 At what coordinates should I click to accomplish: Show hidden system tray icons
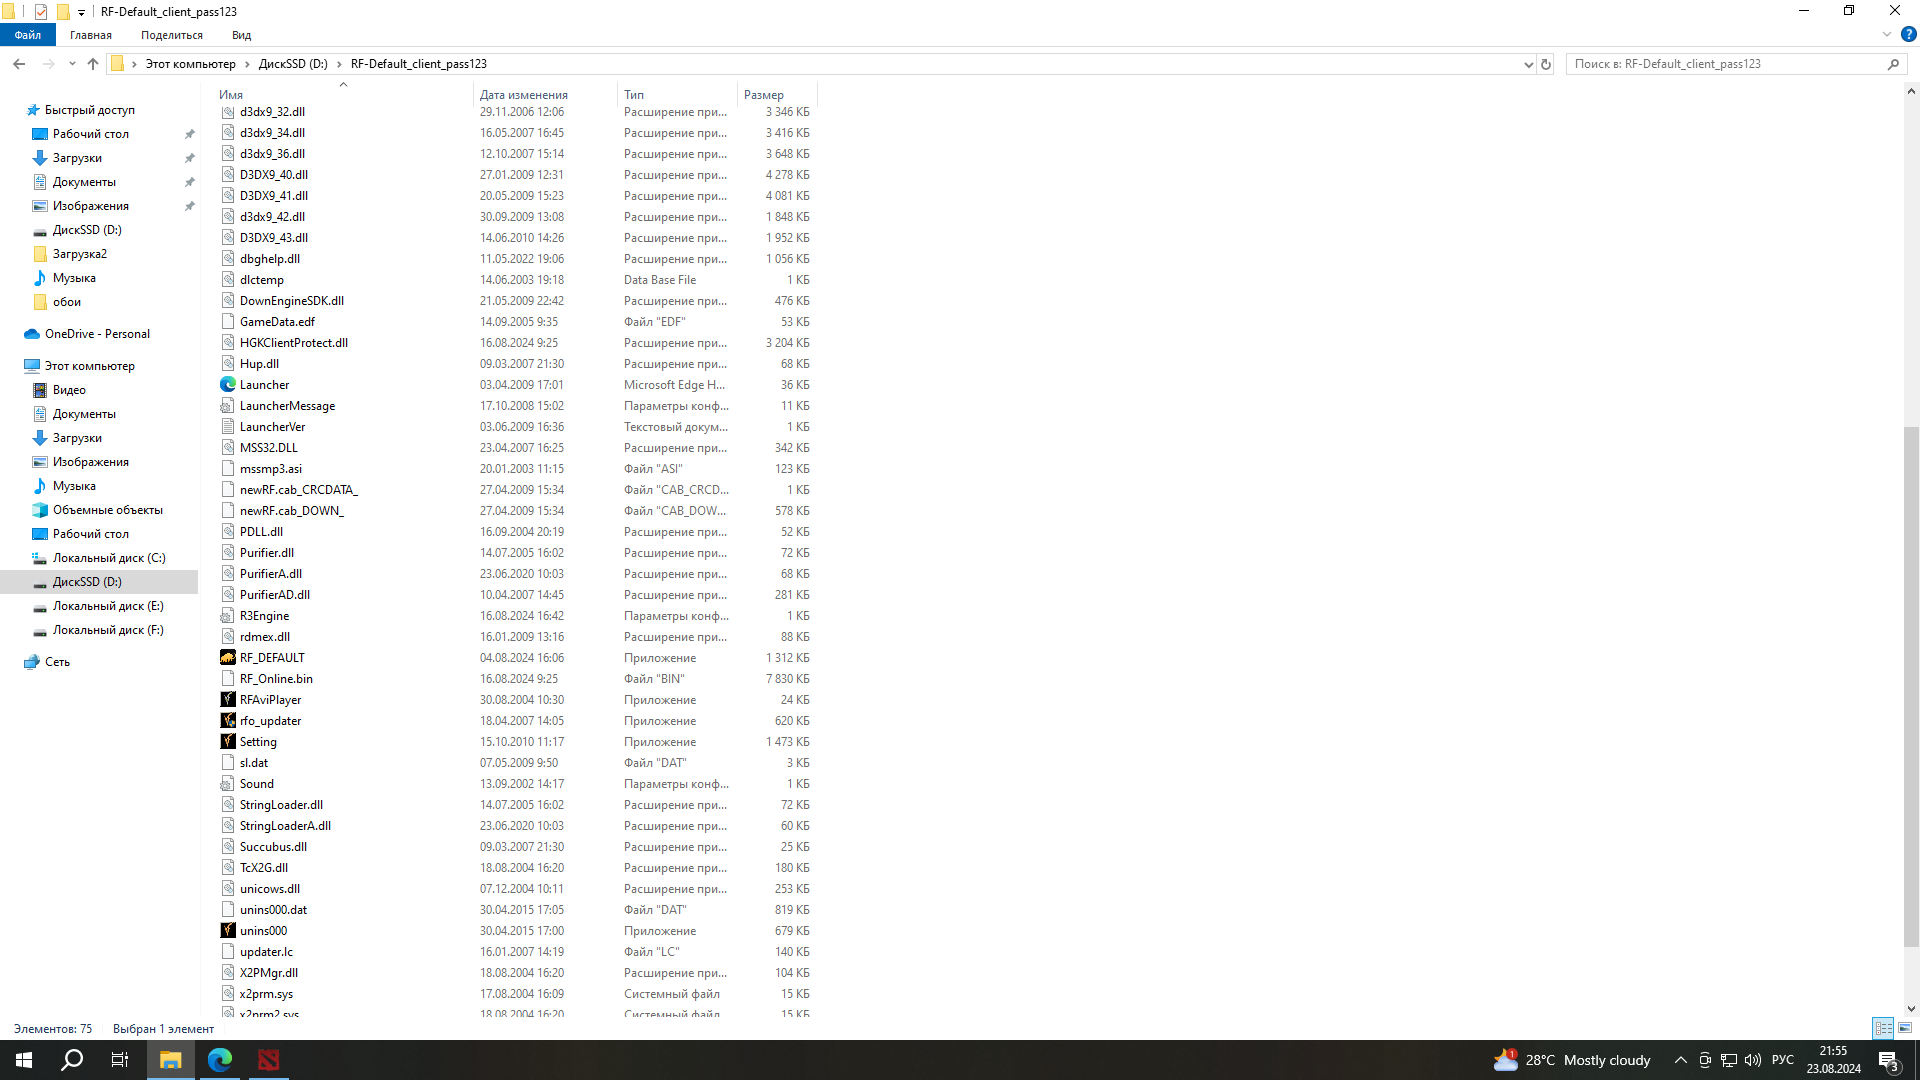click(1681, 1060)
